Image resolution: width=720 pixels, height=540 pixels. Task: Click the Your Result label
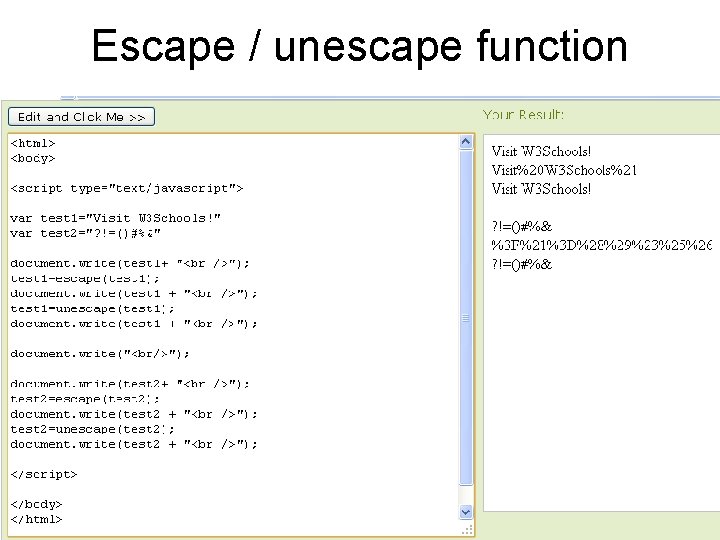(523, 114)
